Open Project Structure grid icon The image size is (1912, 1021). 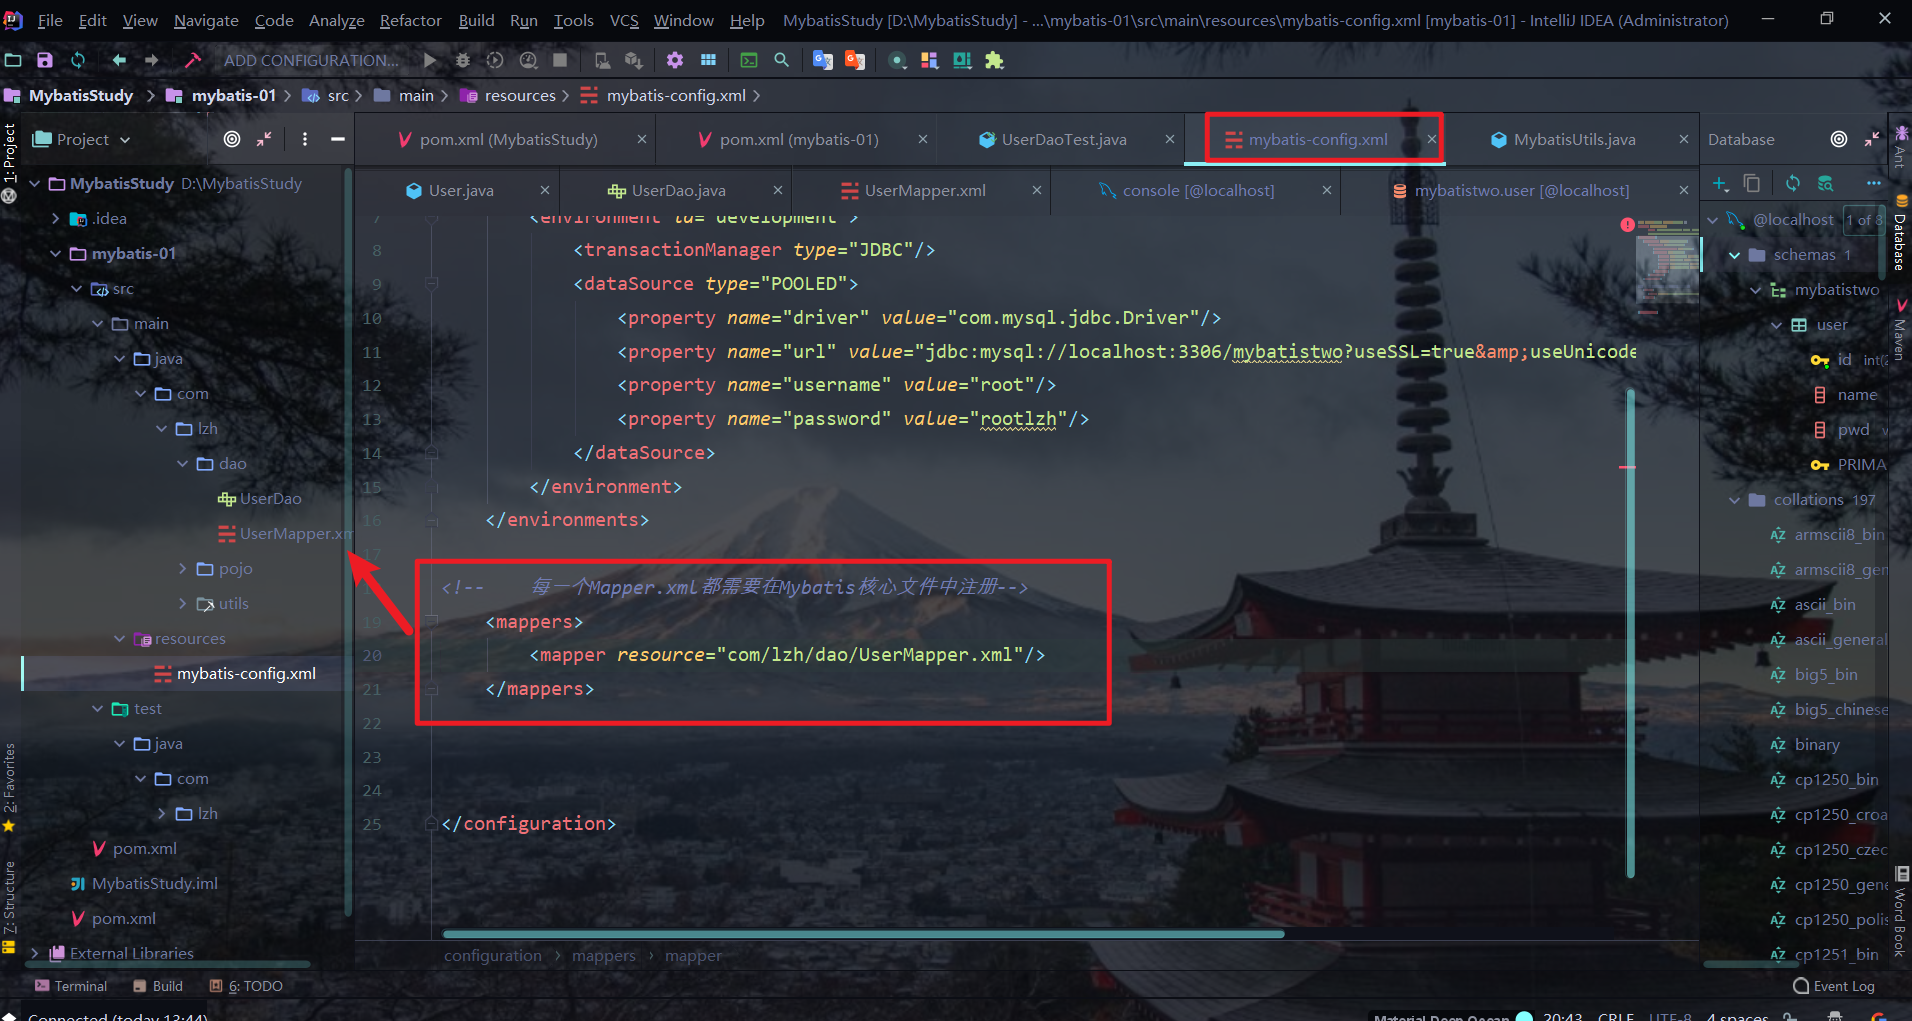708,60
